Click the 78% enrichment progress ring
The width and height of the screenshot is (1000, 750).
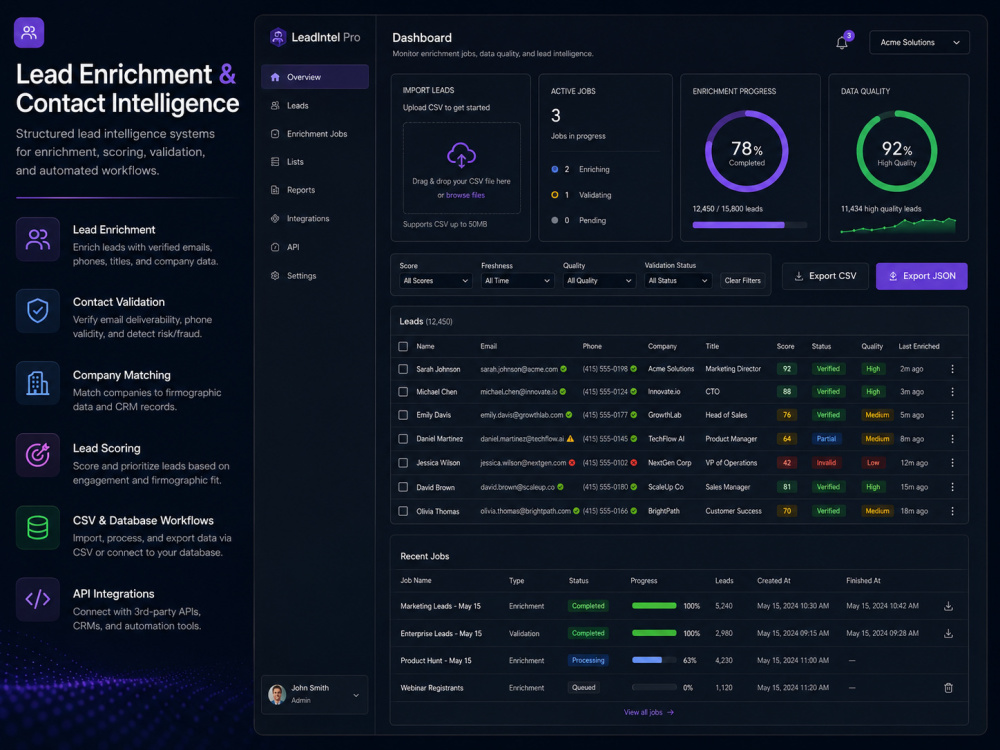click(747, 151)
